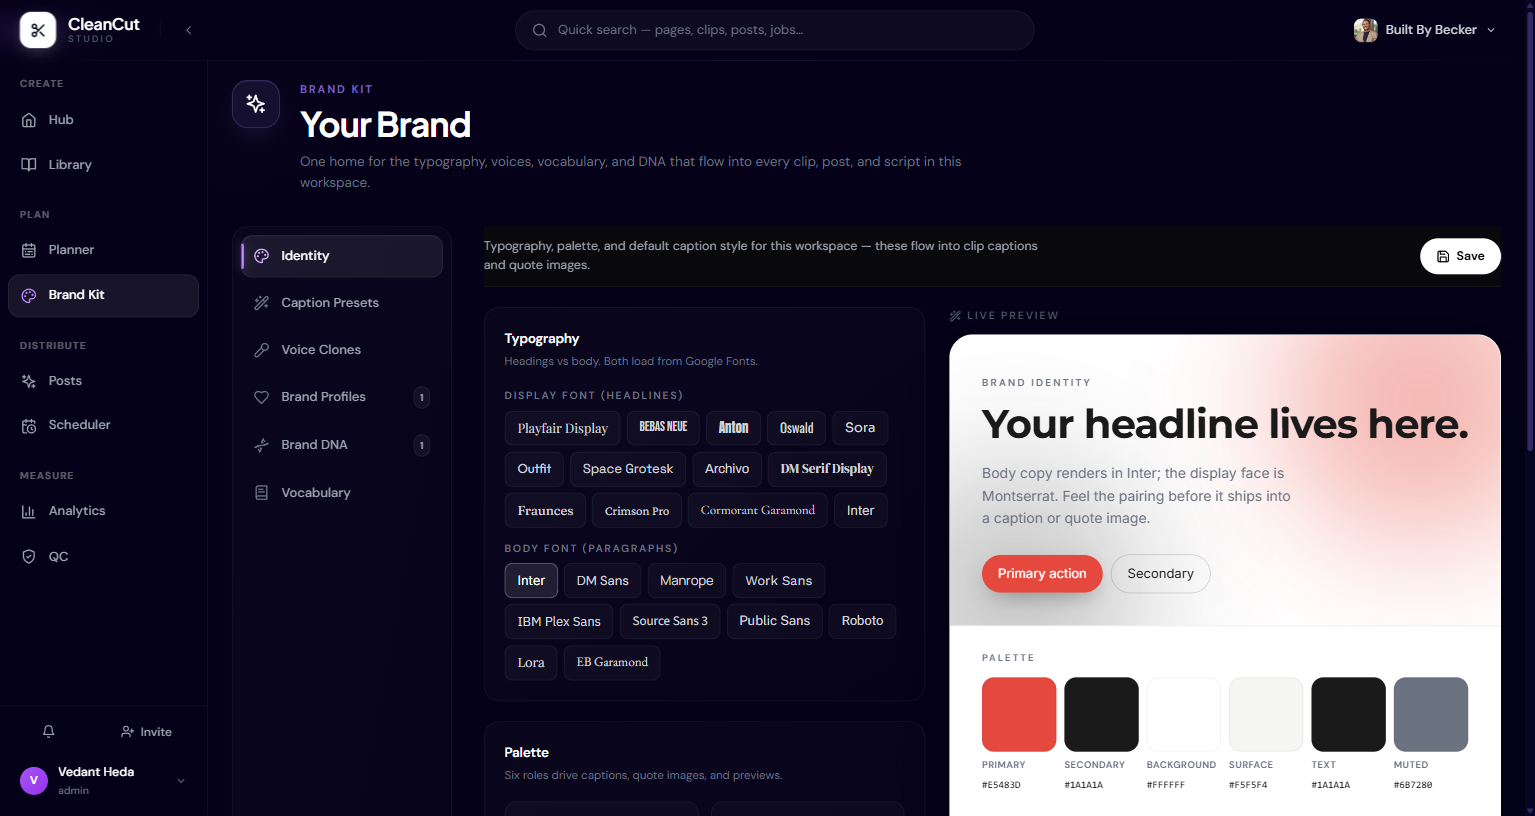Viewport: 1535px width, 816px height.
Task: Select Roboto as body font
Action: pos(863,622)
